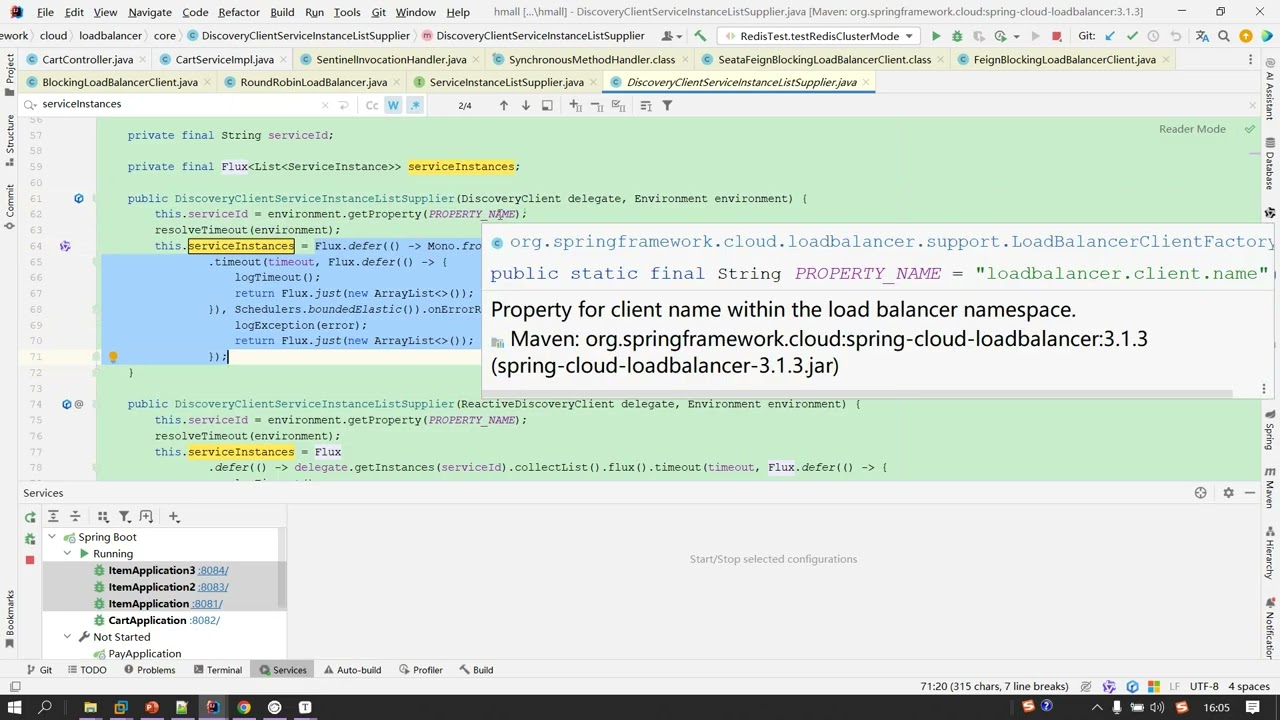Image resolution: width=1280 pixels, height=720 pixels.
Task: Open the TODO tool window
Action: pyautogui.click(x=85, y=670)
